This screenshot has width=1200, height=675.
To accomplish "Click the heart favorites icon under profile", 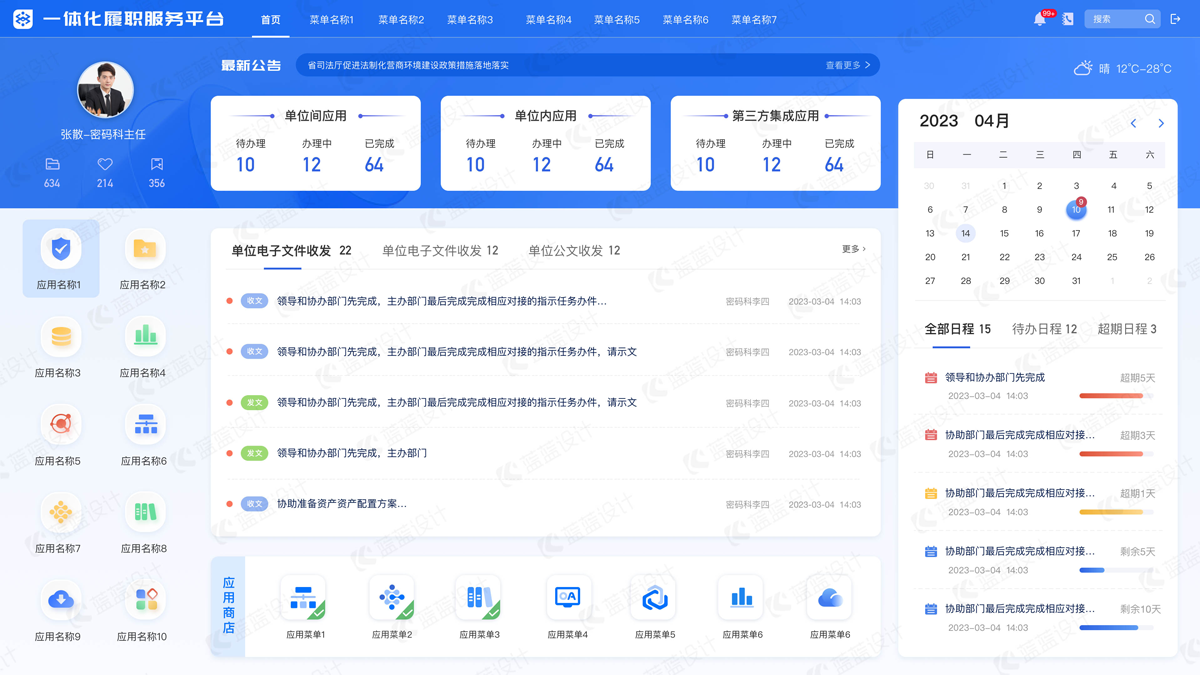I will [105, 165].
